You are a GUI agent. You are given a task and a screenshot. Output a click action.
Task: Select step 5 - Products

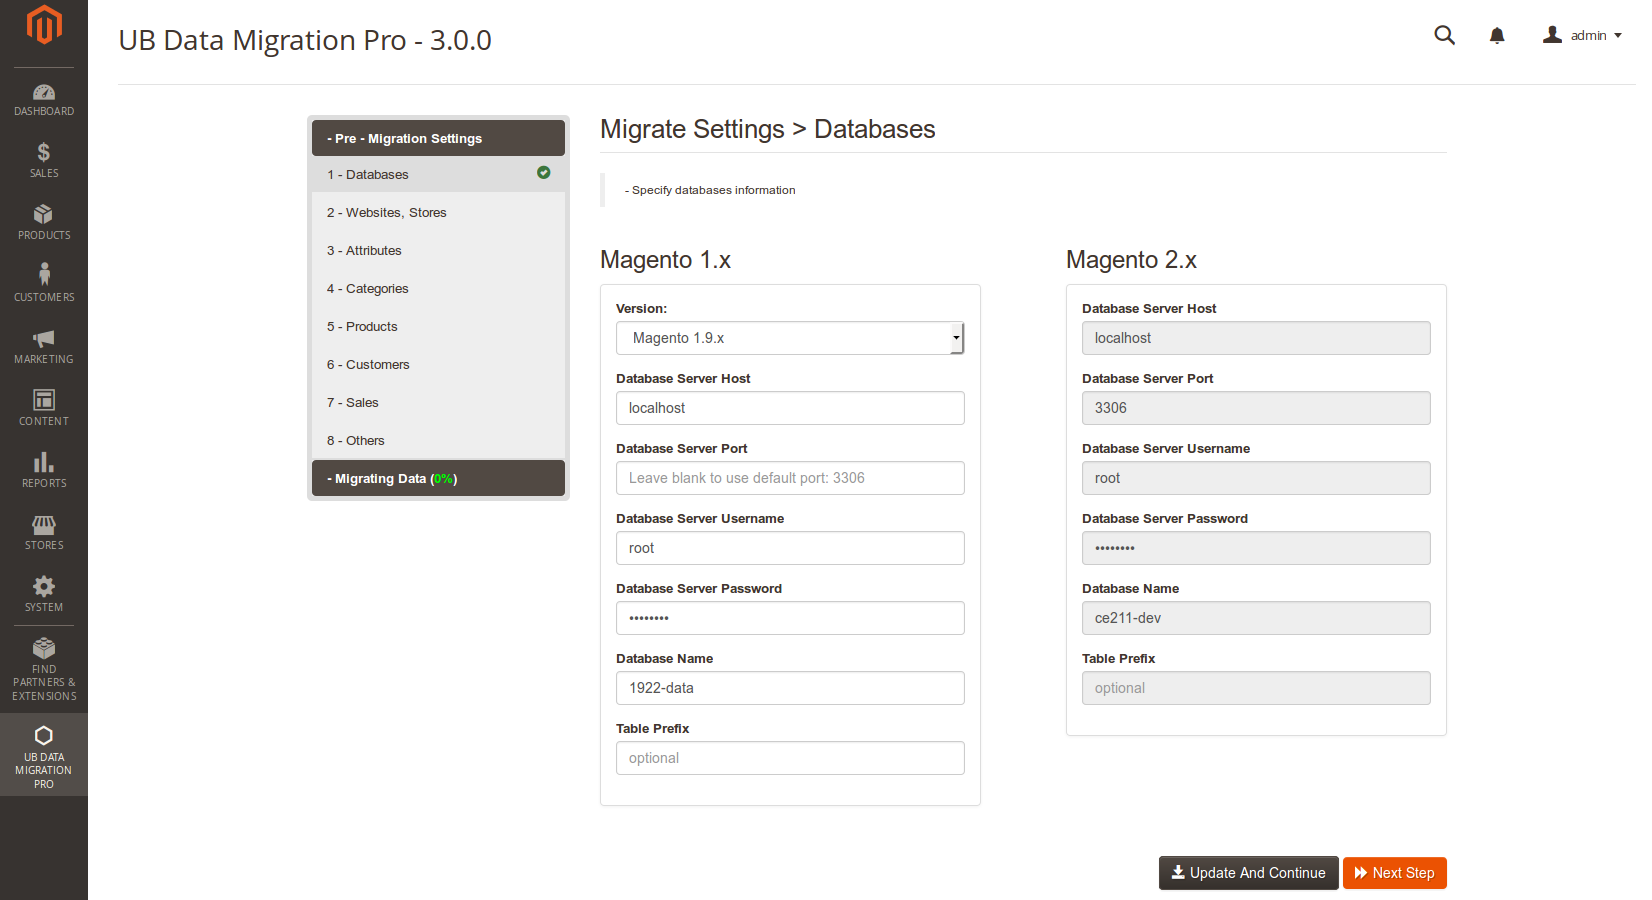438,326
